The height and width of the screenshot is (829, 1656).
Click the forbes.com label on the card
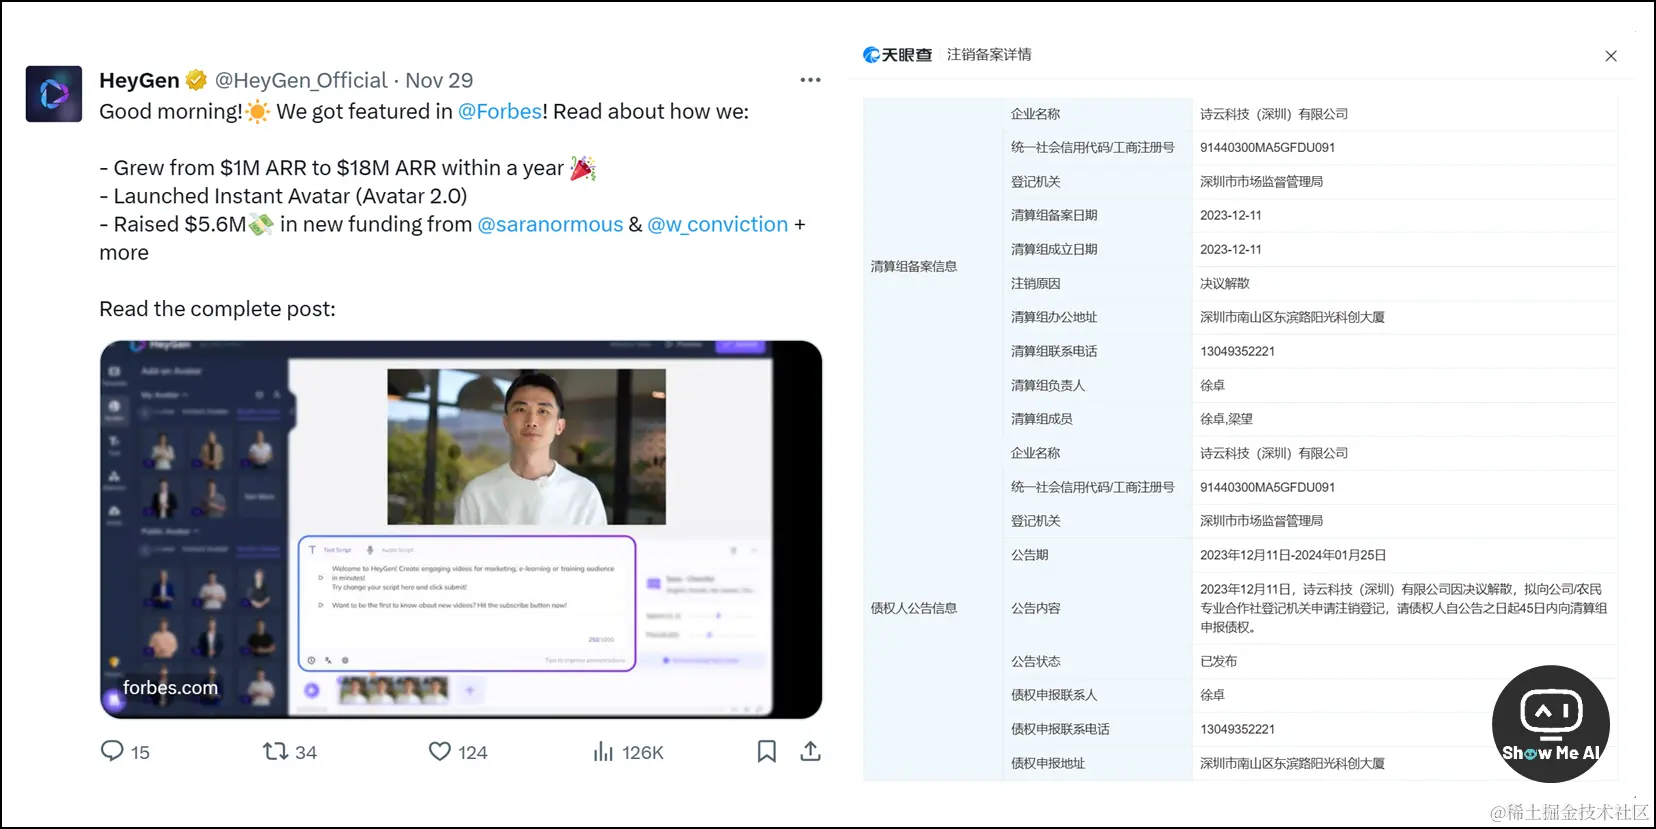click(x=170, y=687)
